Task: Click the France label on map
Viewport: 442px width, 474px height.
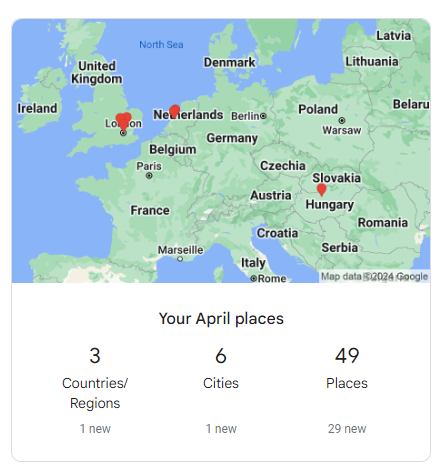Action: [150, 210]
